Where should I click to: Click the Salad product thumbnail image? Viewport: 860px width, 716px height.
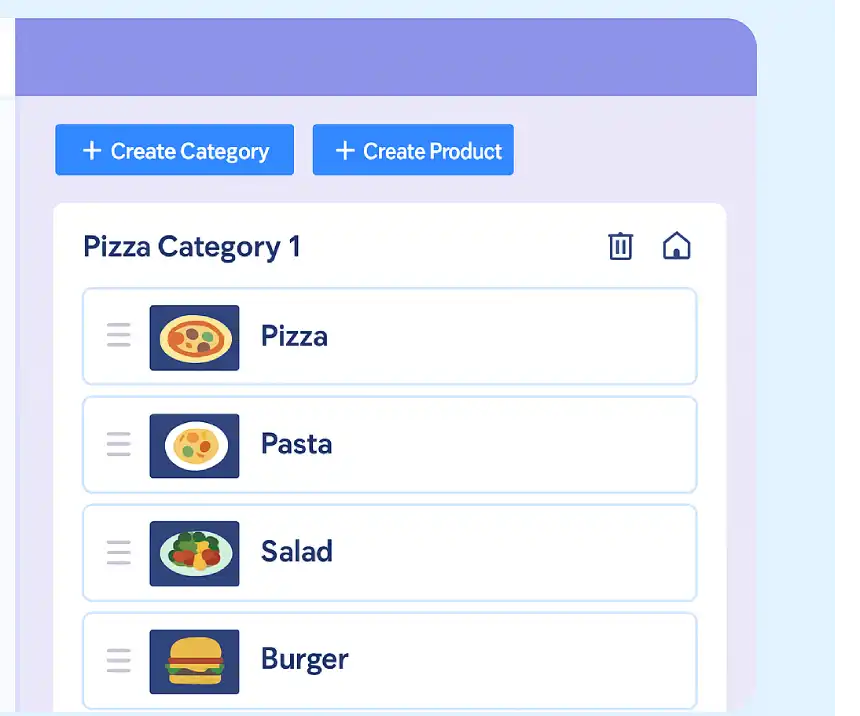(194, 552)
